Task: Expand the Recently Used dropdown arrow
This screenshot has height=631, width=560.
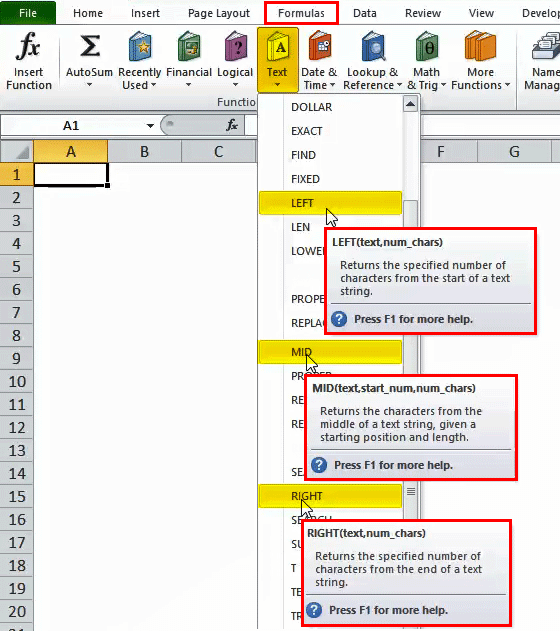Action: [x=153, y=85]
